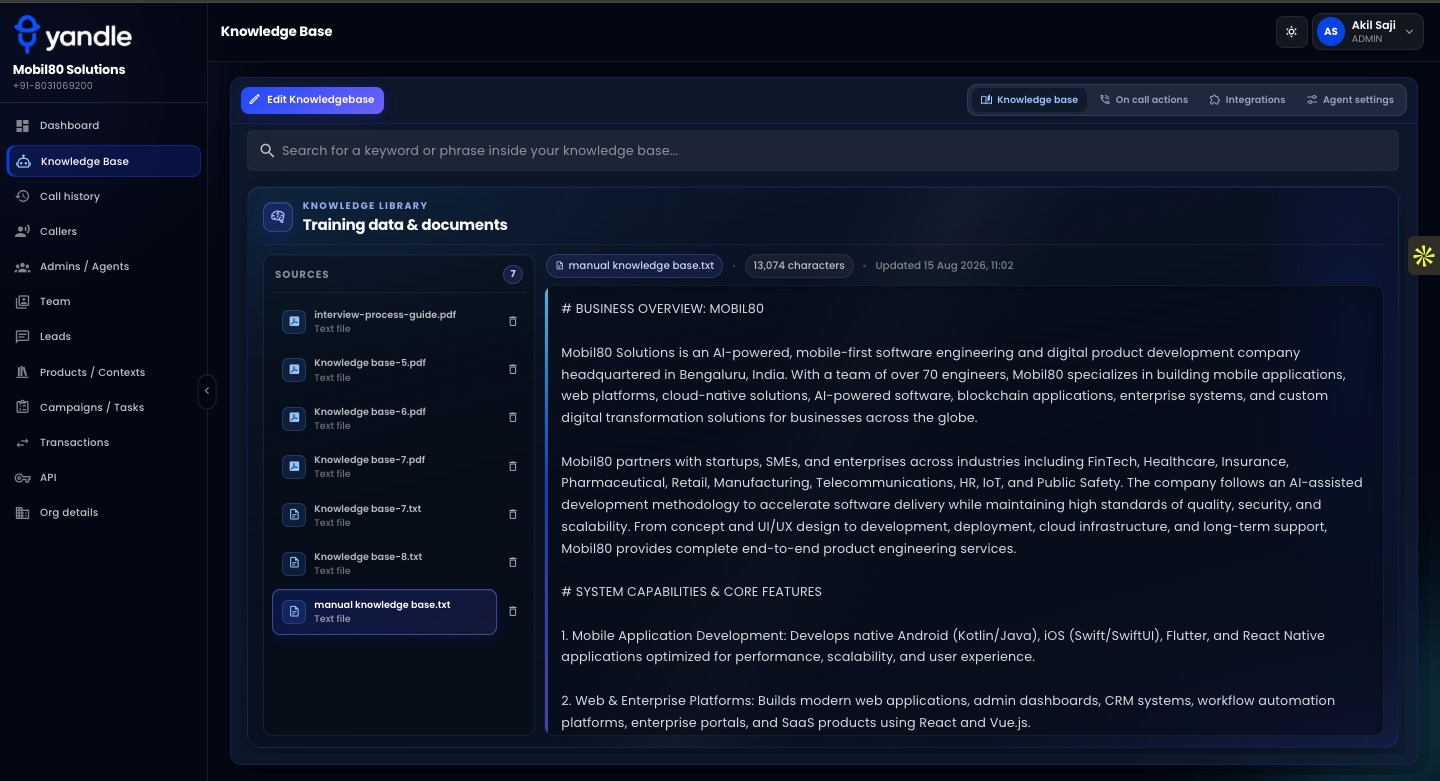Screen dimensions: 1440x781
Task: Click trash icon beside manual knowledge base.txt
Action: (513, 611)
